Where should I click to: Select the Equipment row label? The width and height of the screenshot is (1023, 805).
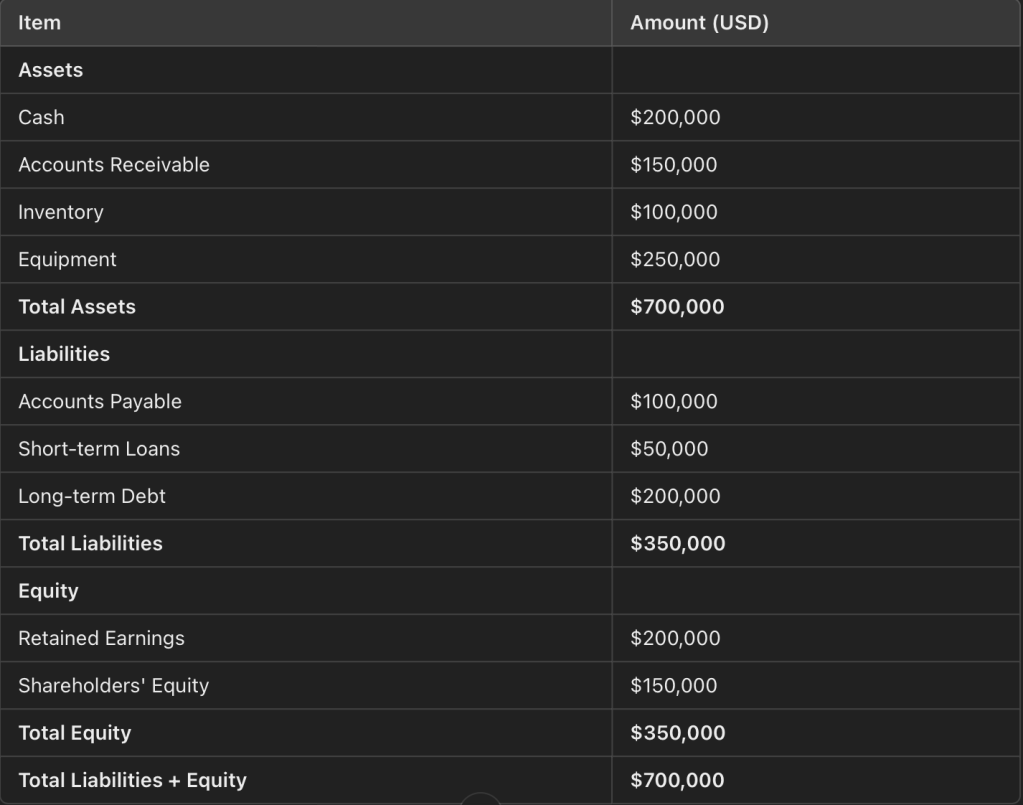67,259
